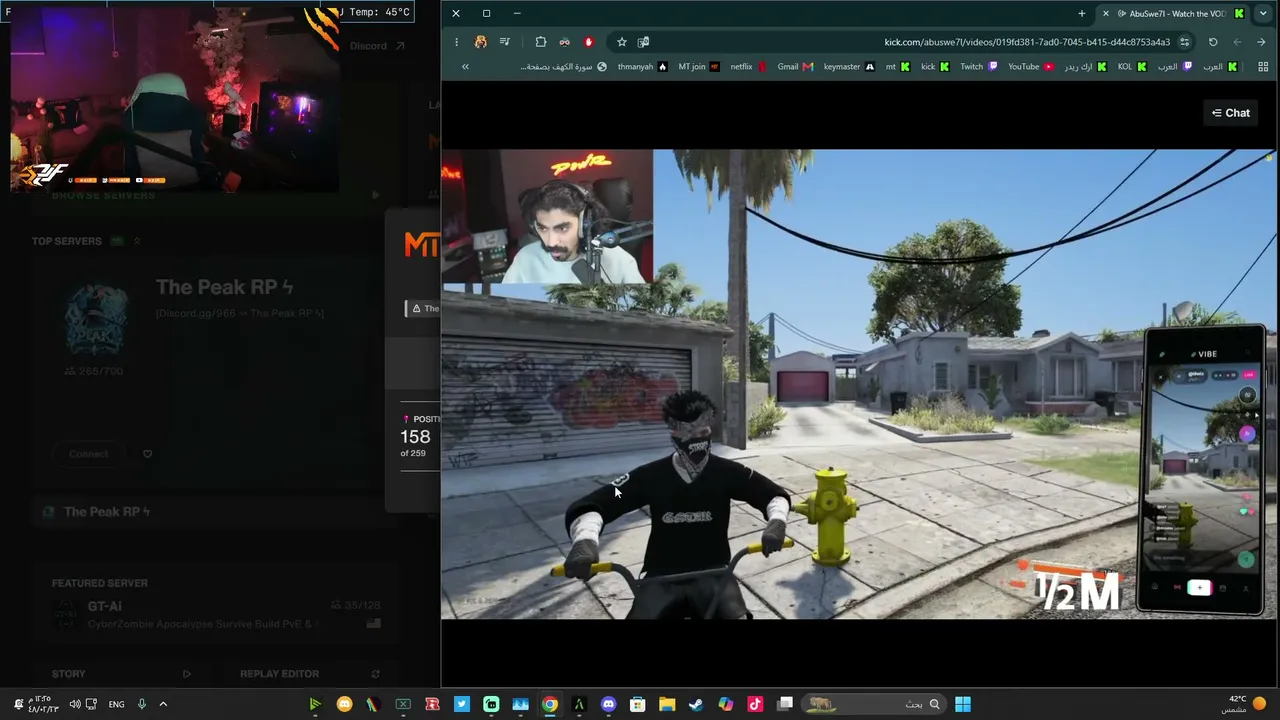Open the thmanyah bookmark
1280x720 pixels.
click(x=641, y=67)
